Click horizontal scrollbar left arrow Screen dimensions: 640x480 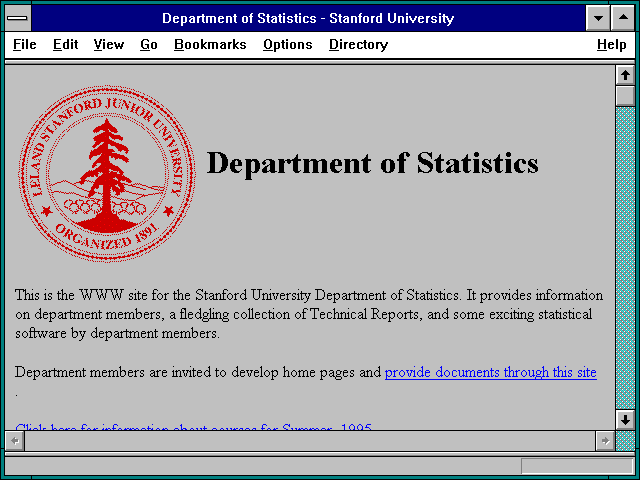coord(15,441)
